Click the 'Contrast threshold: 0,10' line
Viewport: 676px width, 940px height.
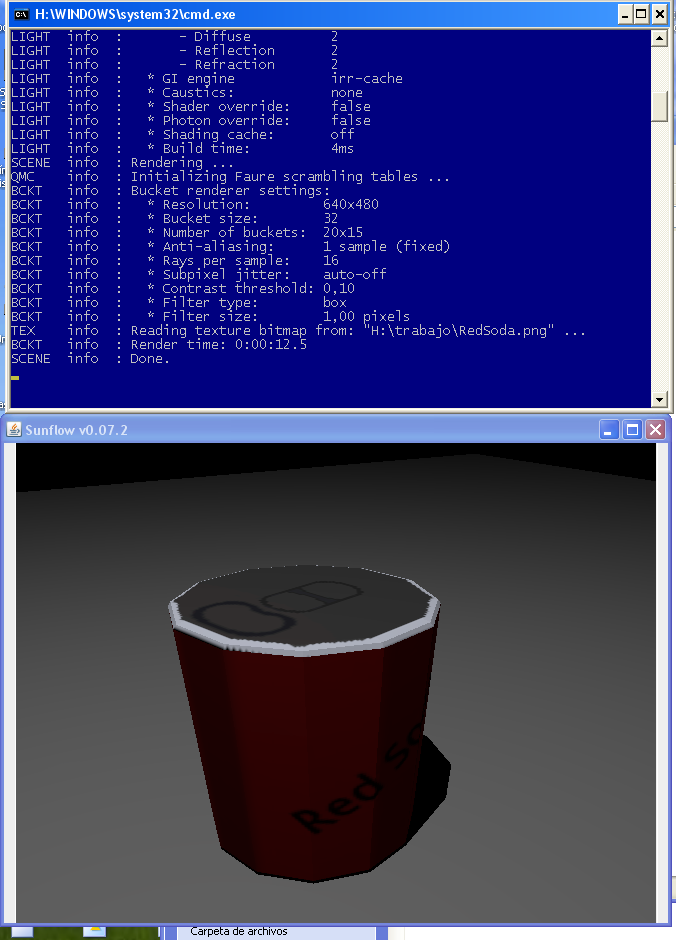coord(183,288)
